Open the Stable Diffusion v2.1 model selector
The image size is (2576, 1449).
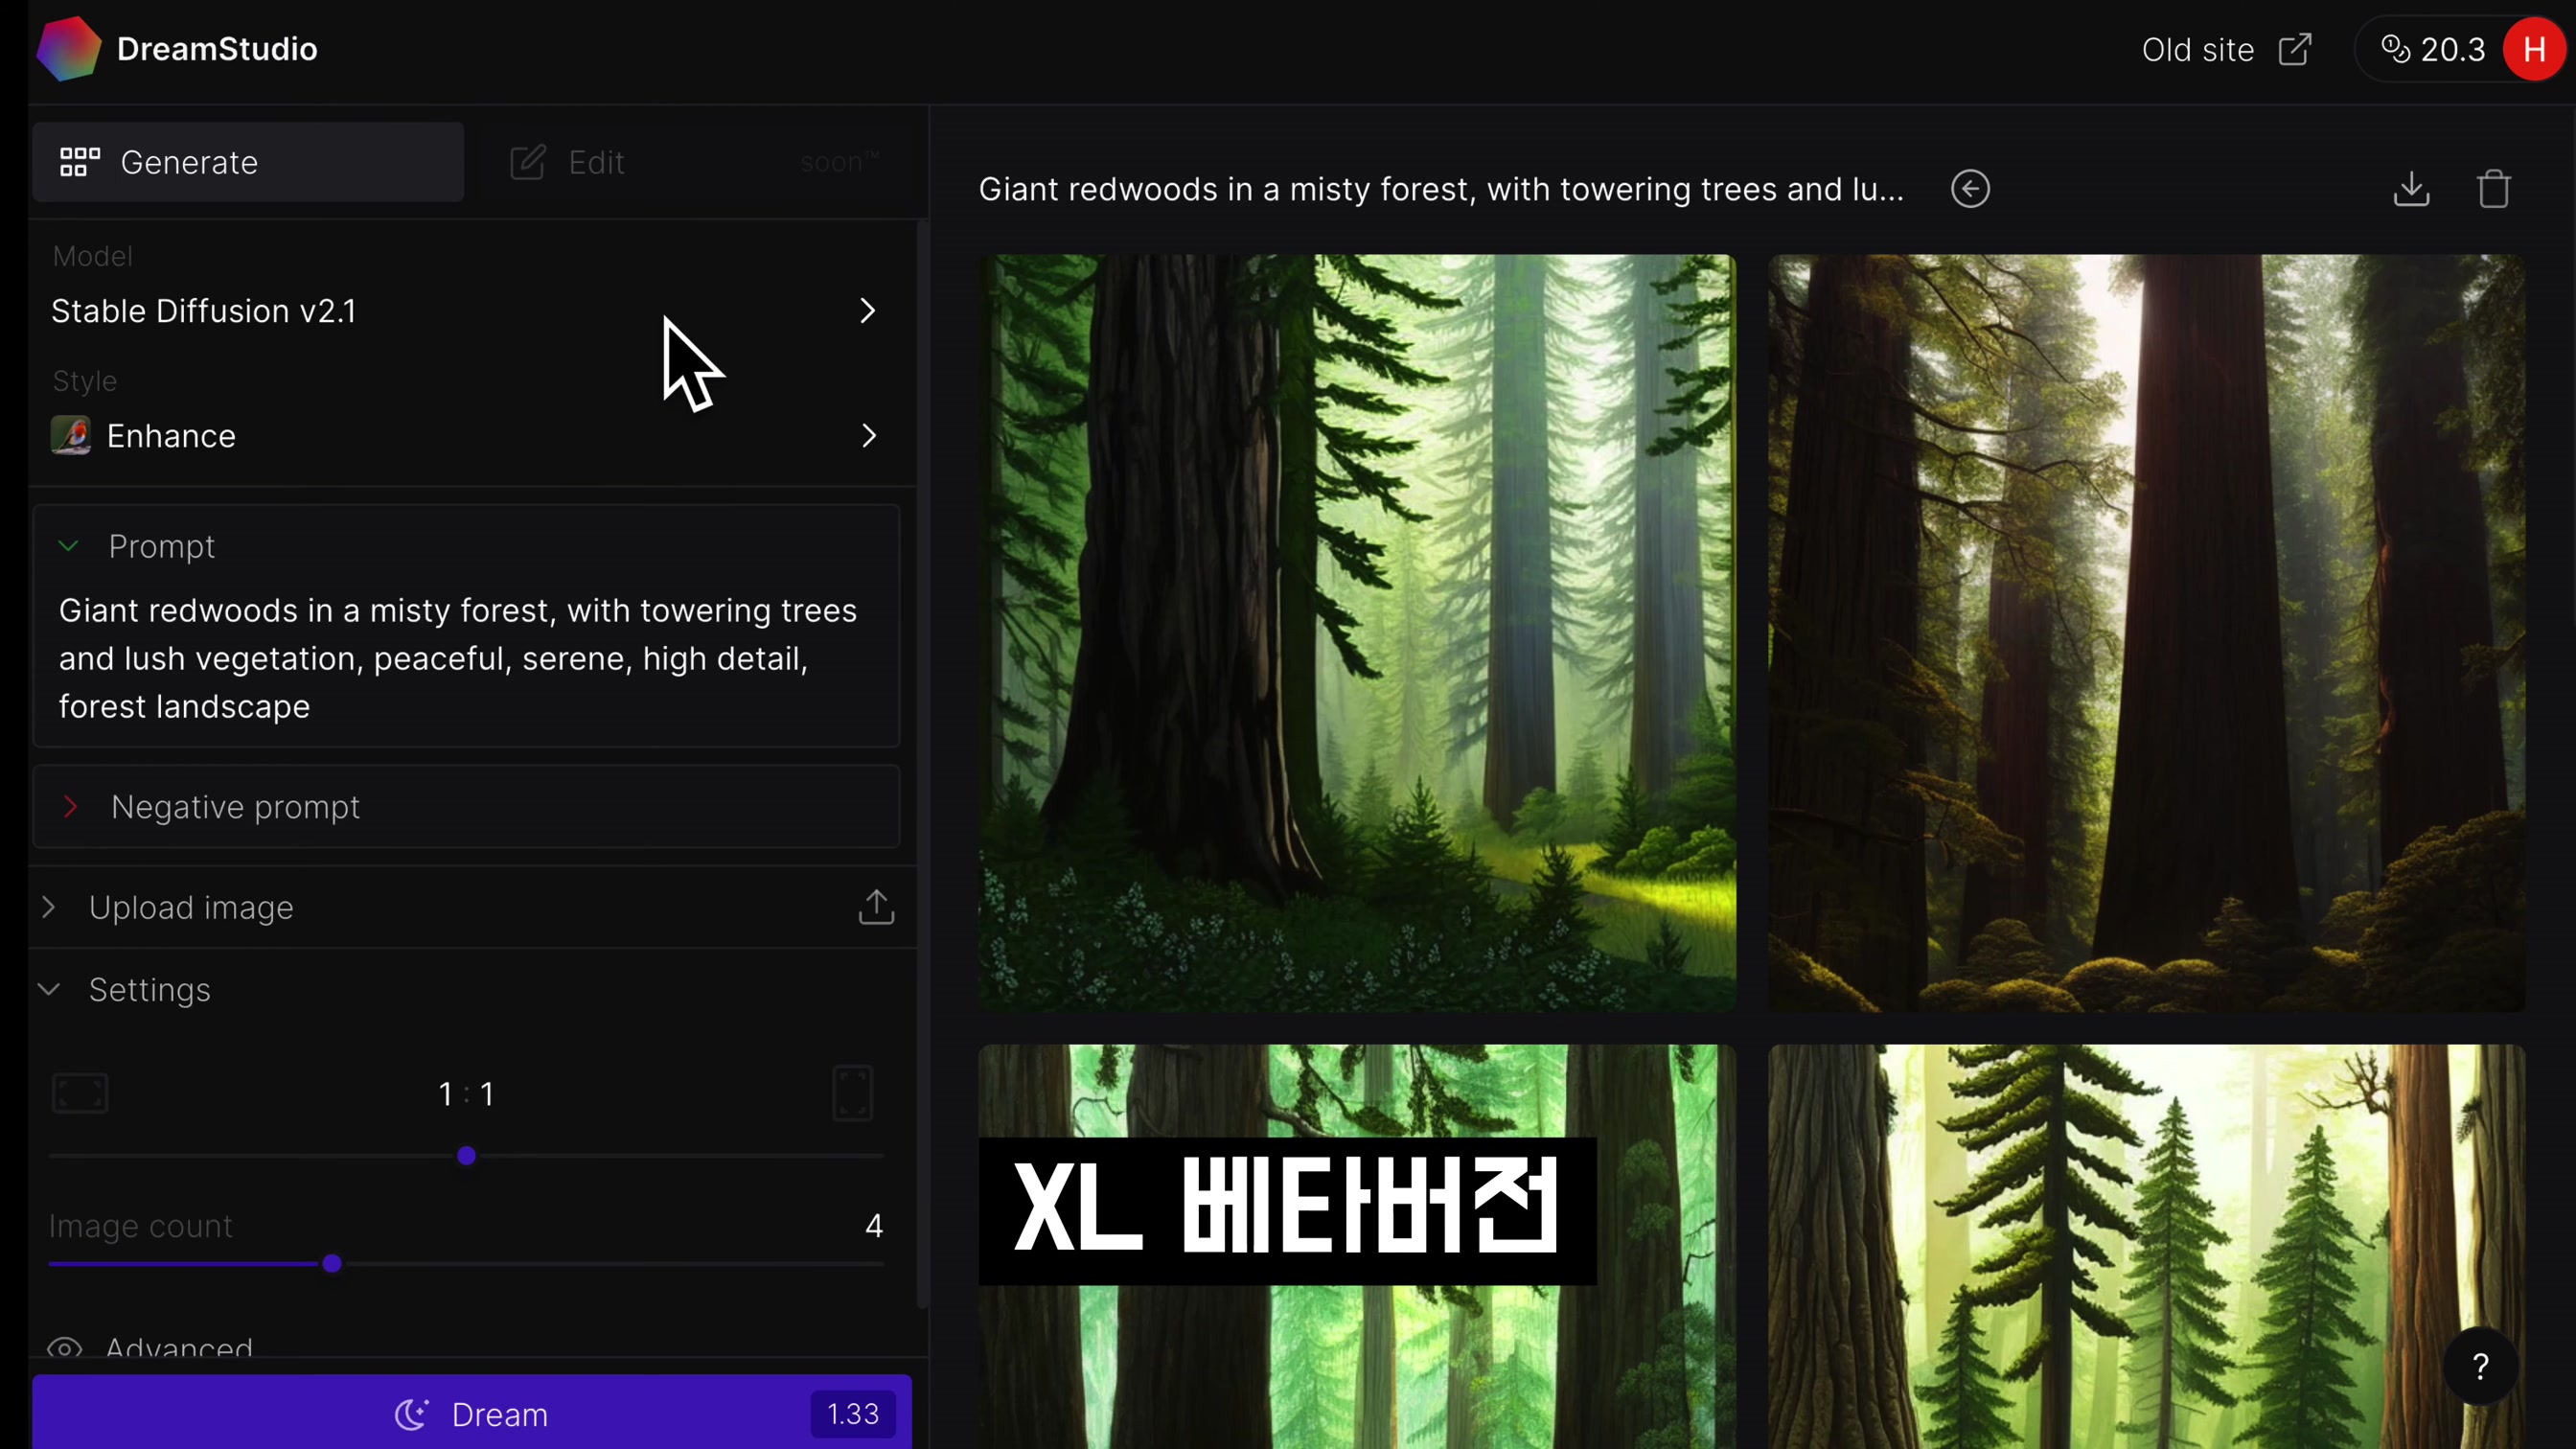(466, 311)
